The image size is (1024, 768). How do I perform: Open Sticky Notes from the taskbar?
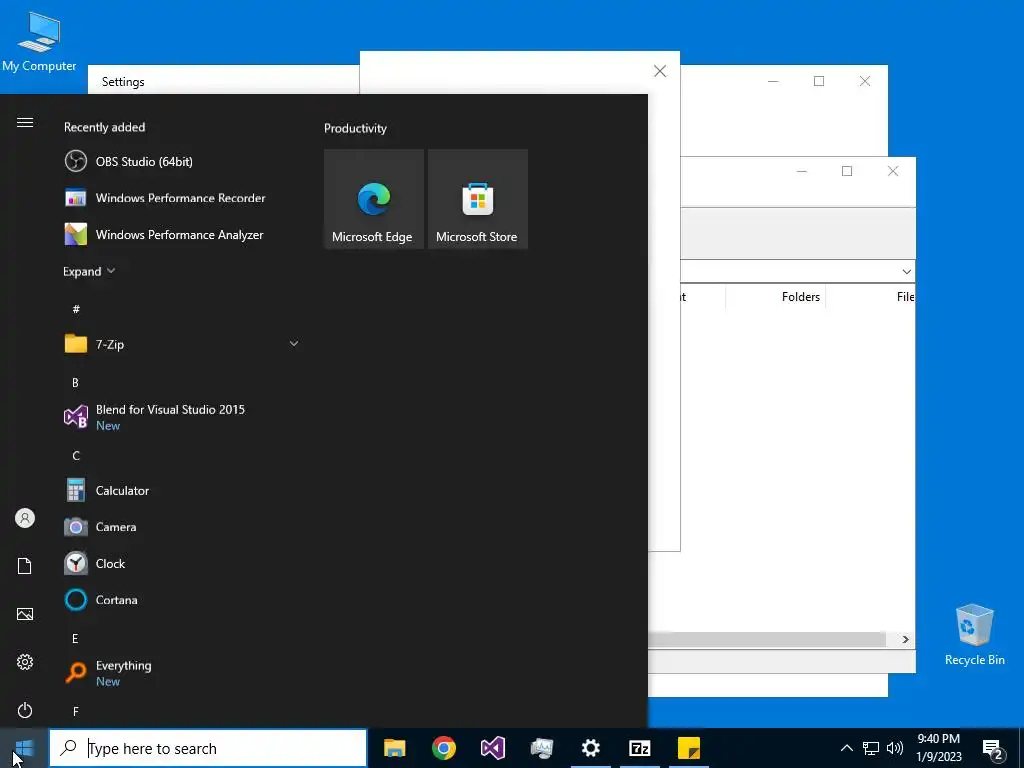(x=688, y=748)
